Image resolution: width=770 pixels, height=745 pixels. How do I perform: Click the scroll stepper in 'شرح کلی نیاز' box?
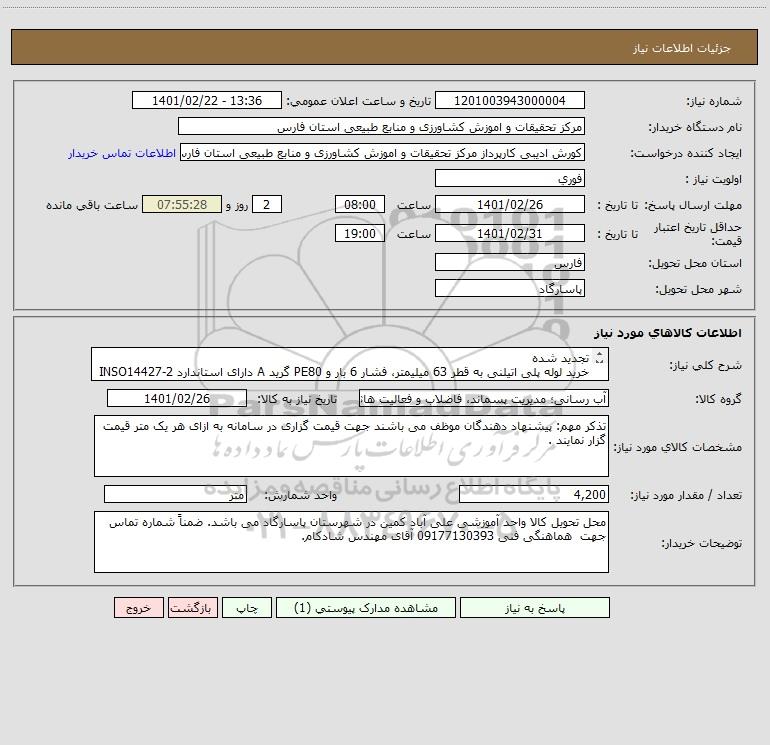[x=599, y=358]
